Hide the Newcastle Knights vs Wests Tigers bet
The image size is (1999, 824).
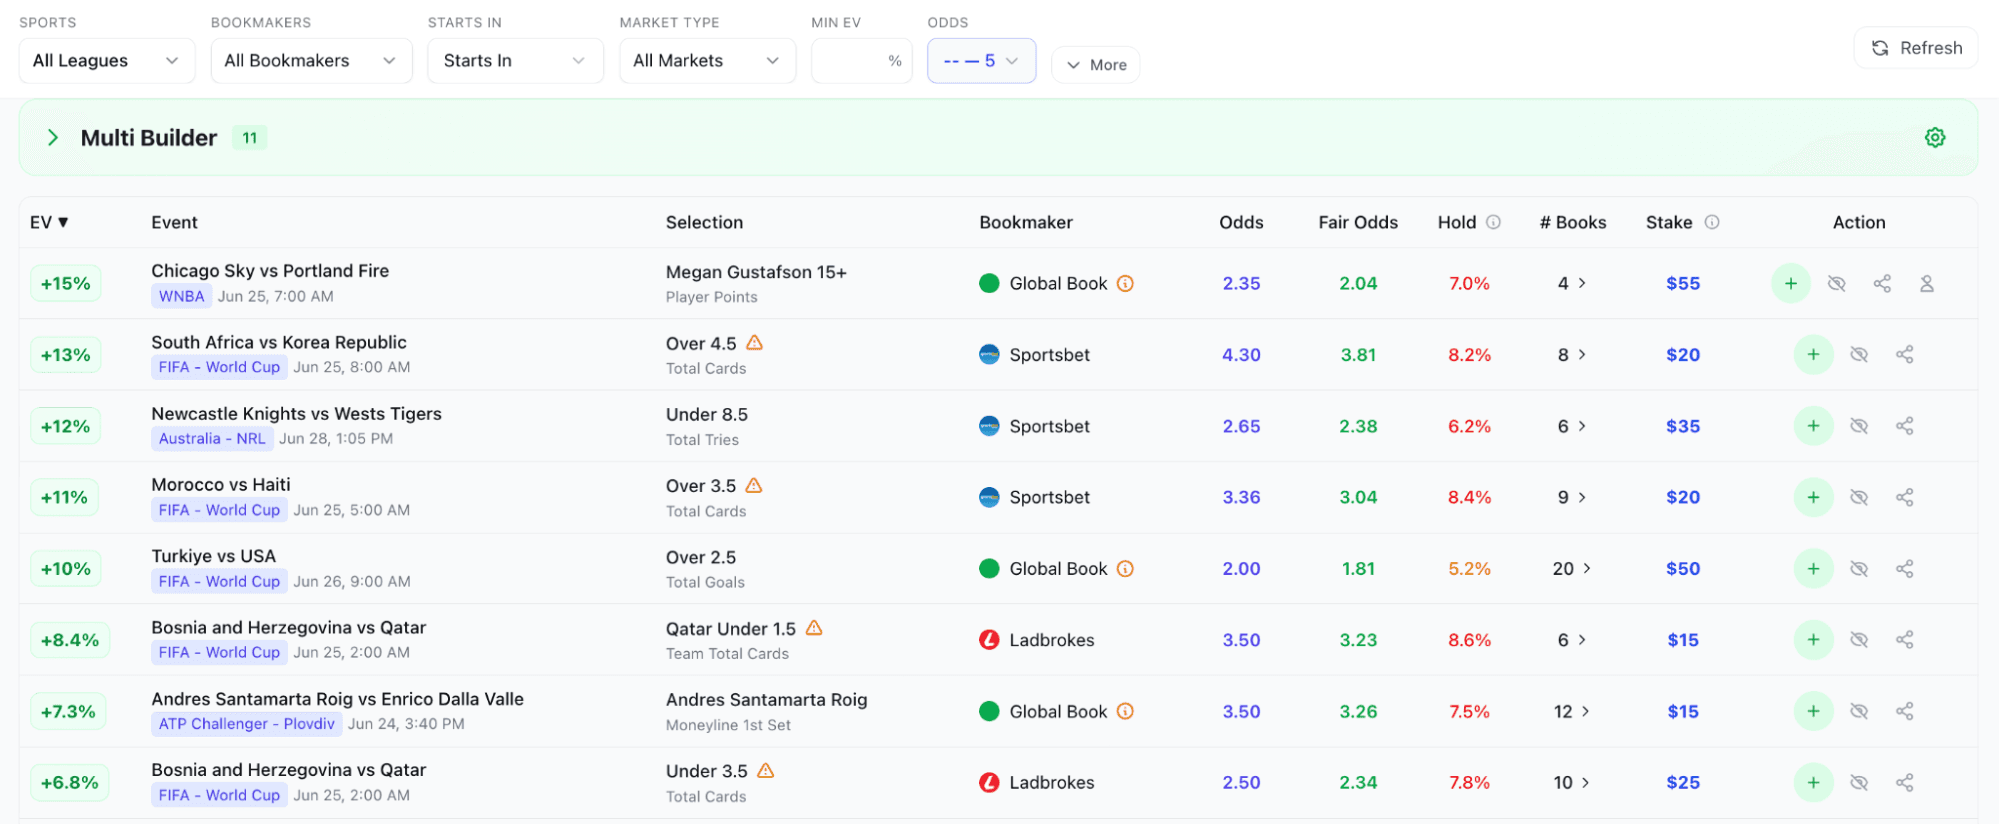coord(1859,426)
